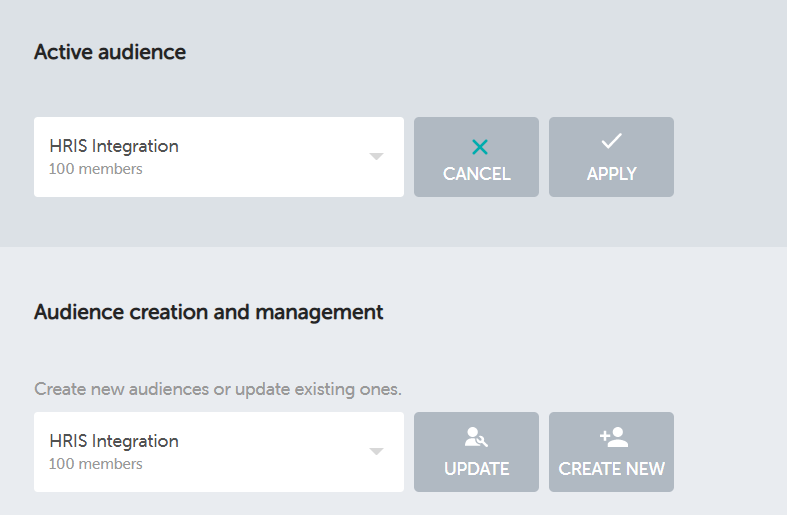Click '100 members' under Active audience selection
The height and width of the screenshot is (515, 787).
point(96,169)
